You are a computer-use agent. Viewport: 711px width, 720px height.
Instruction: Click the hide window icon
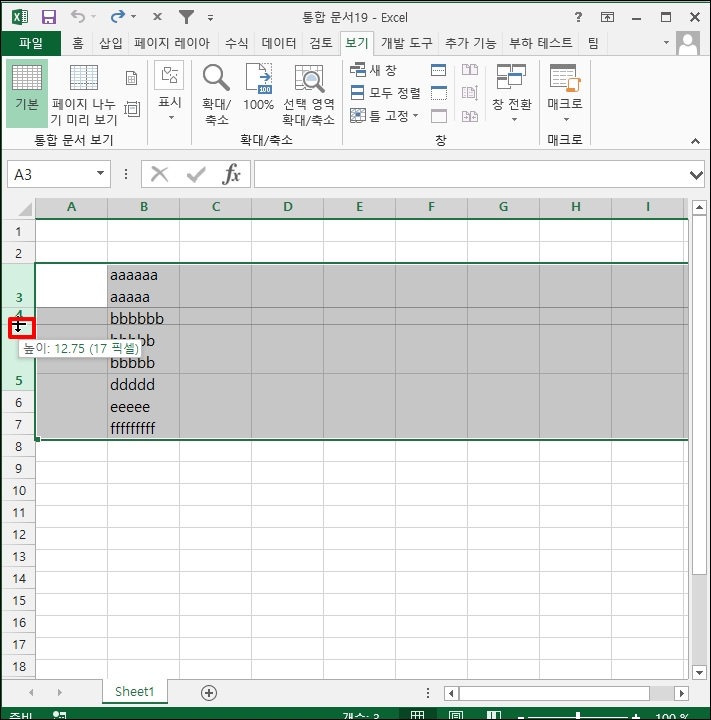[439, 93]
